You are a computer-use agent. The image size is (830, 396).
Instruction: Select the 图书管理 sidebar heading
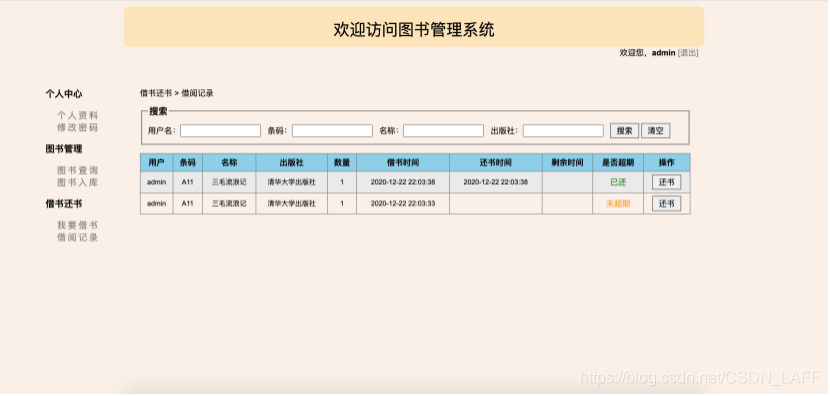coord(64,149)
